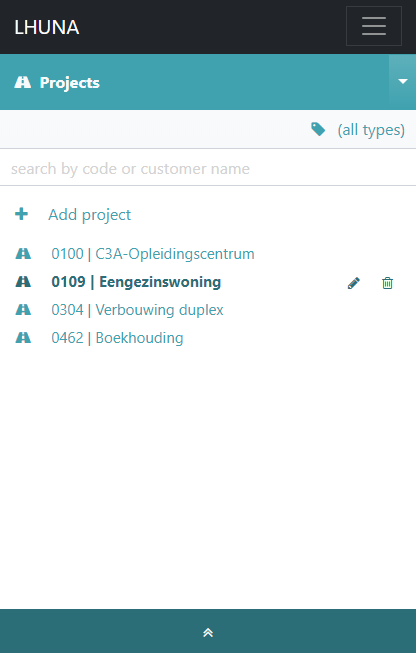Click the LHUNA brand title

(47, 27)
